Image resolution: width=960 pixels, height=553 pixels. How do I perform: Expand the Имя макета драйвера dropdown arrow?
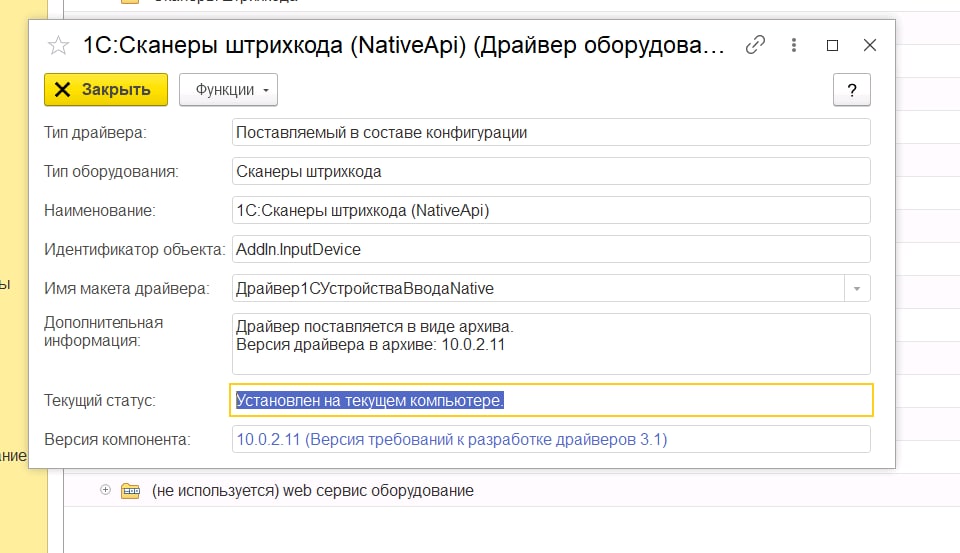pyautogui.click(x=857, y=289)
